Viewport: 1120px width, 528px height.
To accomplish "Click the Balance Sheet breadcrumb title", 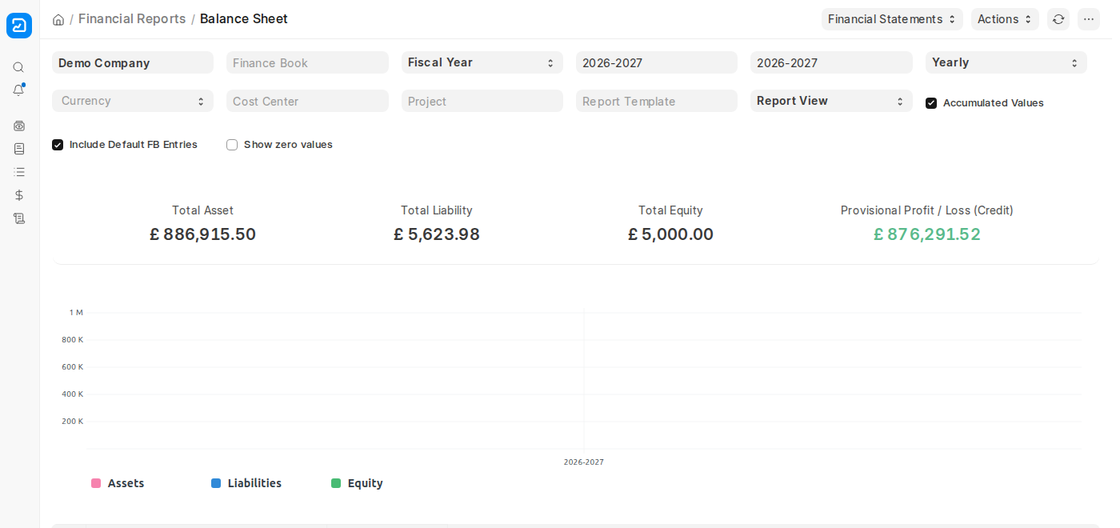I will click(x=244, y=19).
